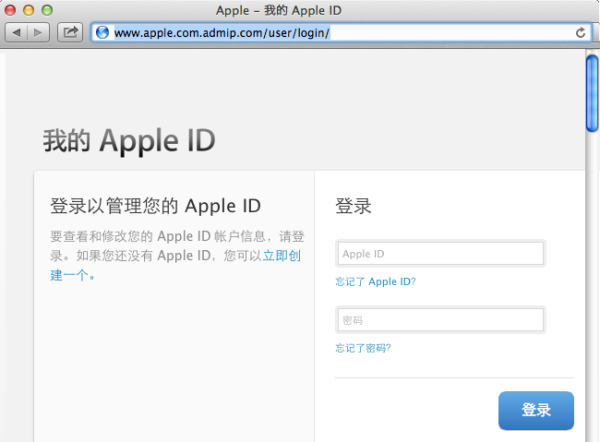Open the 忘记了 Apple ID? link
Image resolution: width=600 pixels, height=442 pixels.
[x=375, y=282]
